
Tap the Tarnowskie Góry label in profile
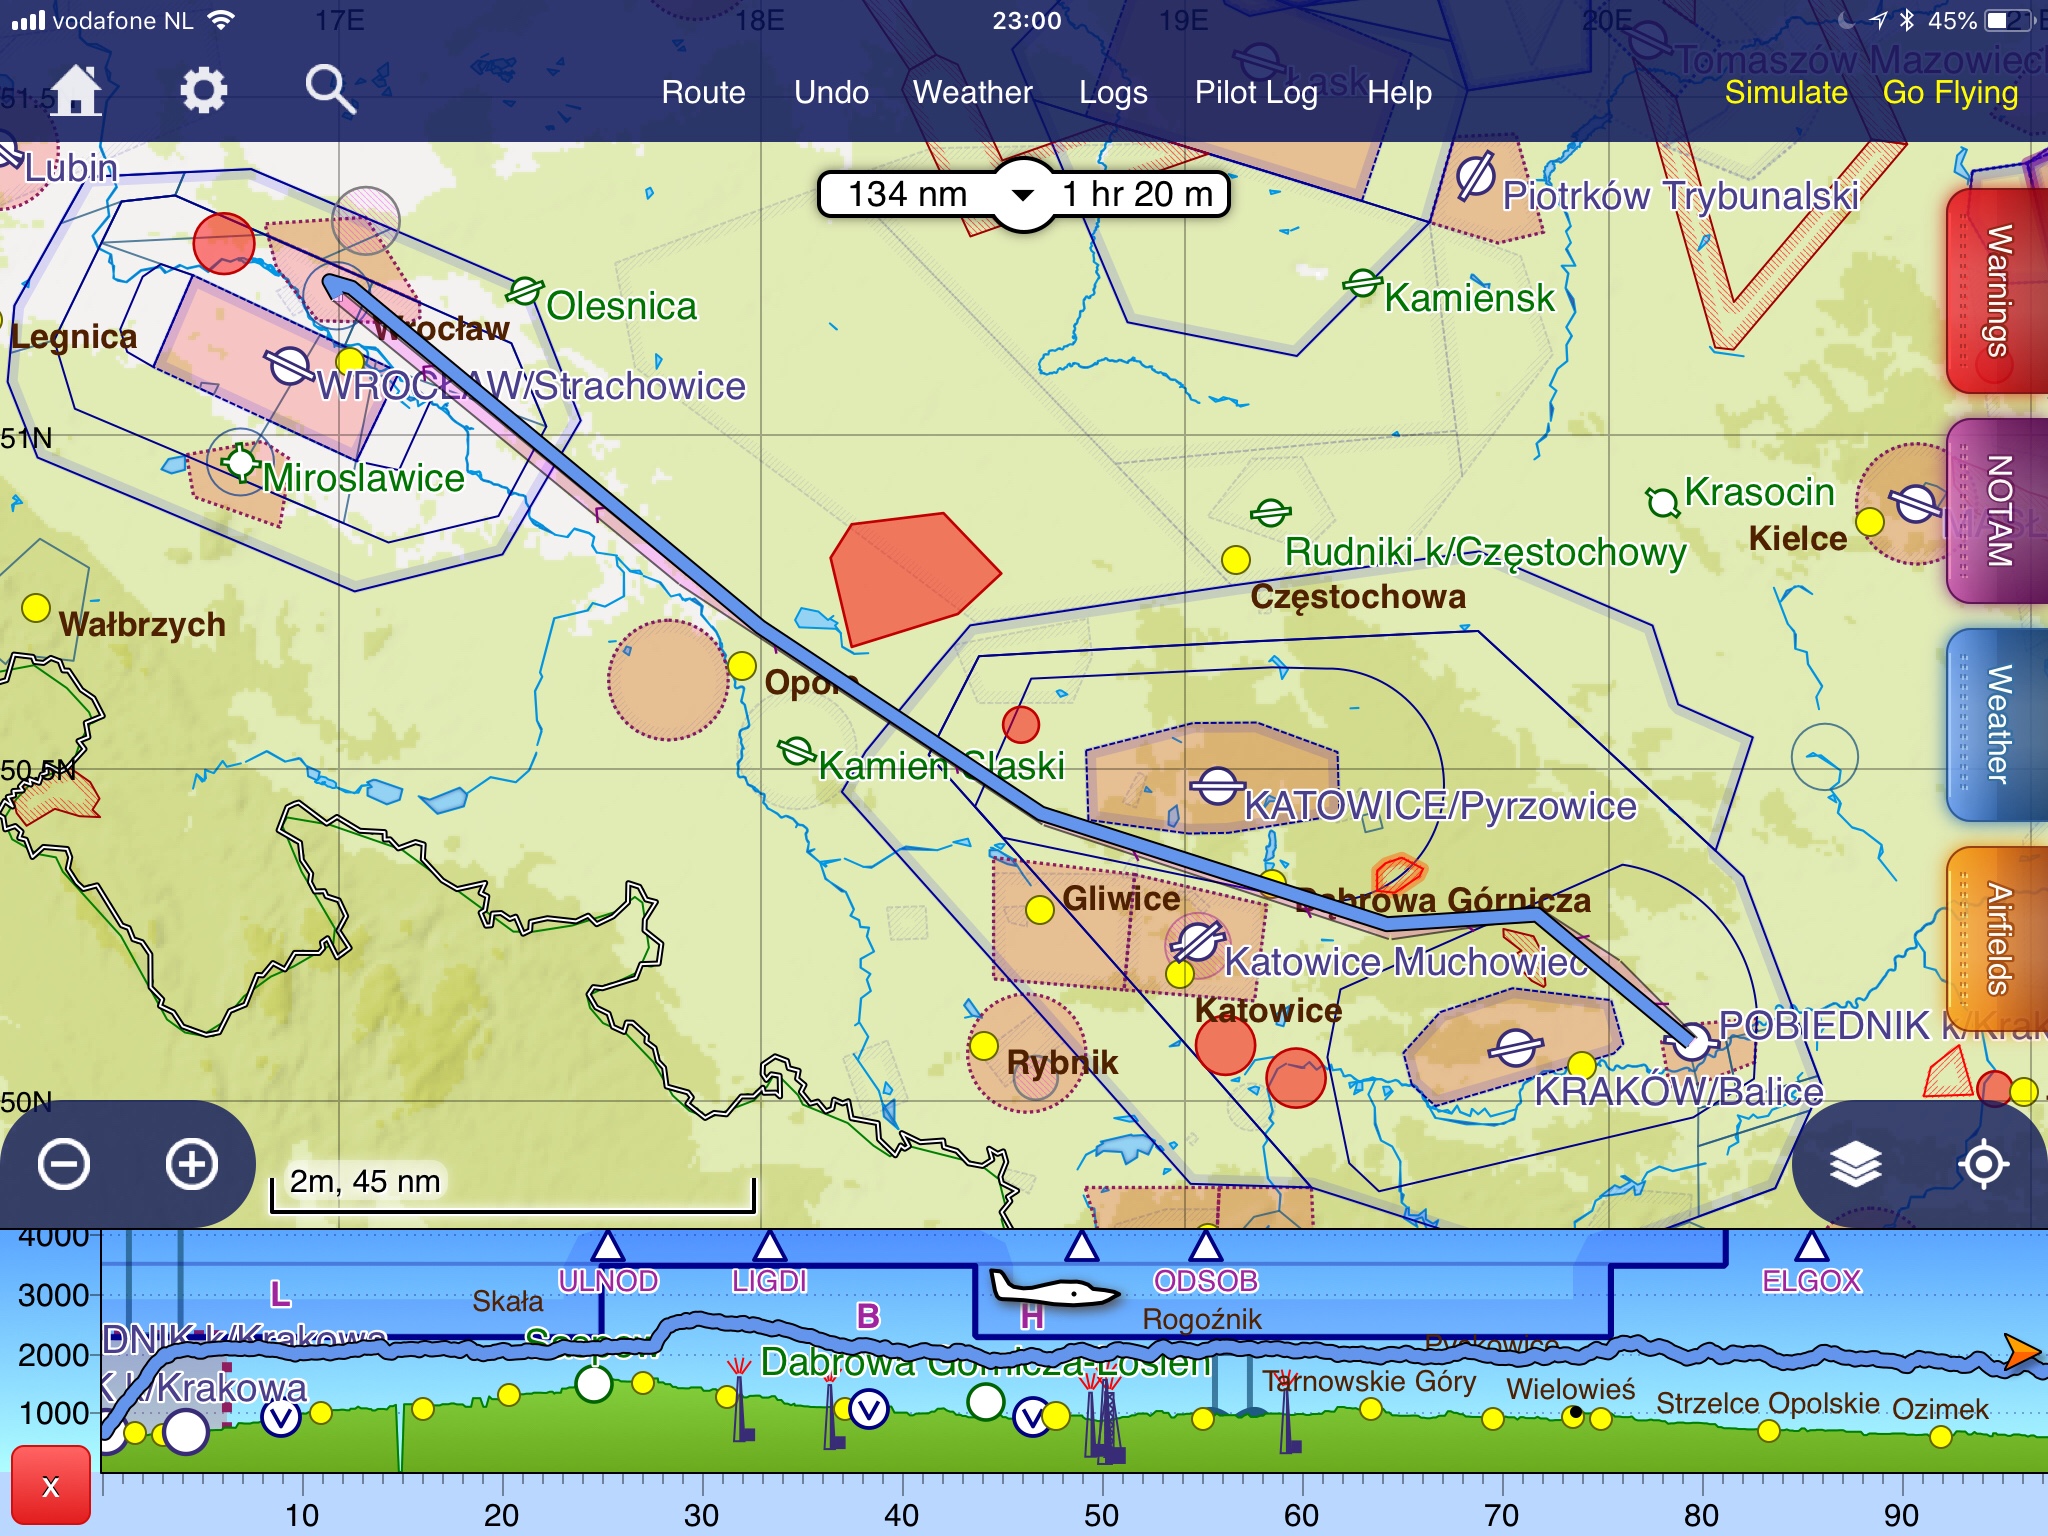pos(1369,1381)
